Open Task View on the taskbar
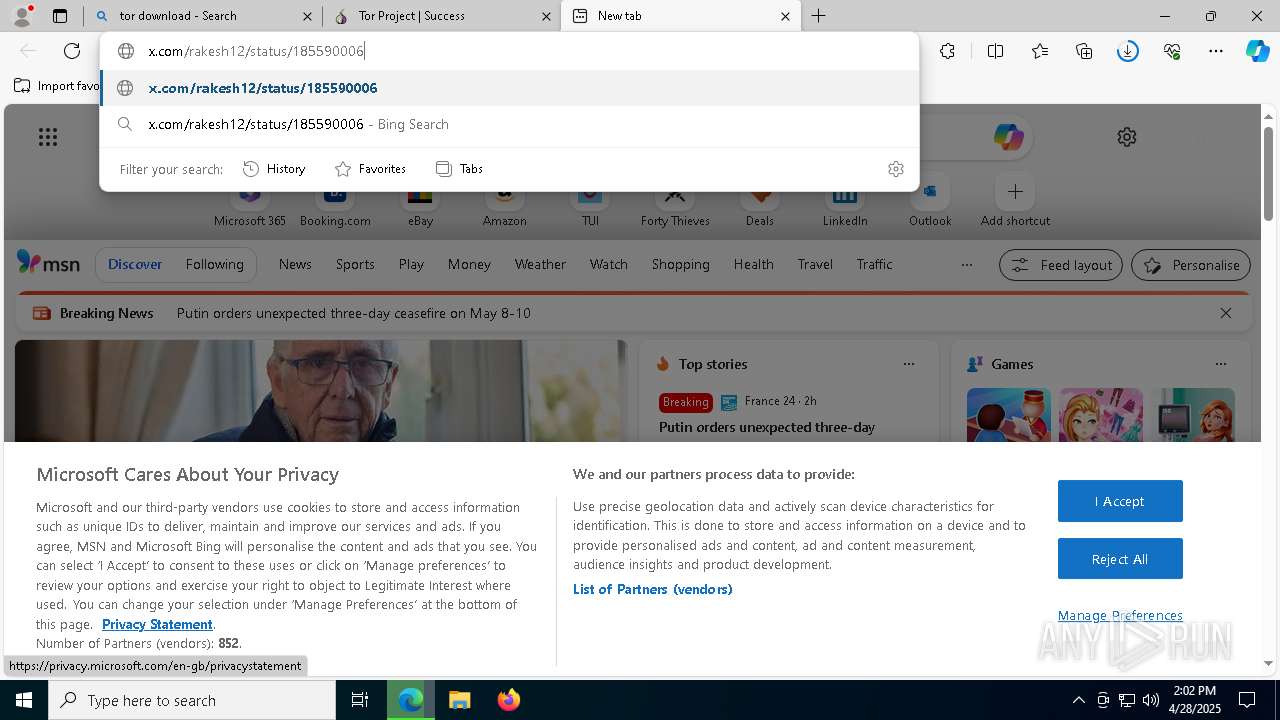 pyautogui.click(x=360, y=700)
